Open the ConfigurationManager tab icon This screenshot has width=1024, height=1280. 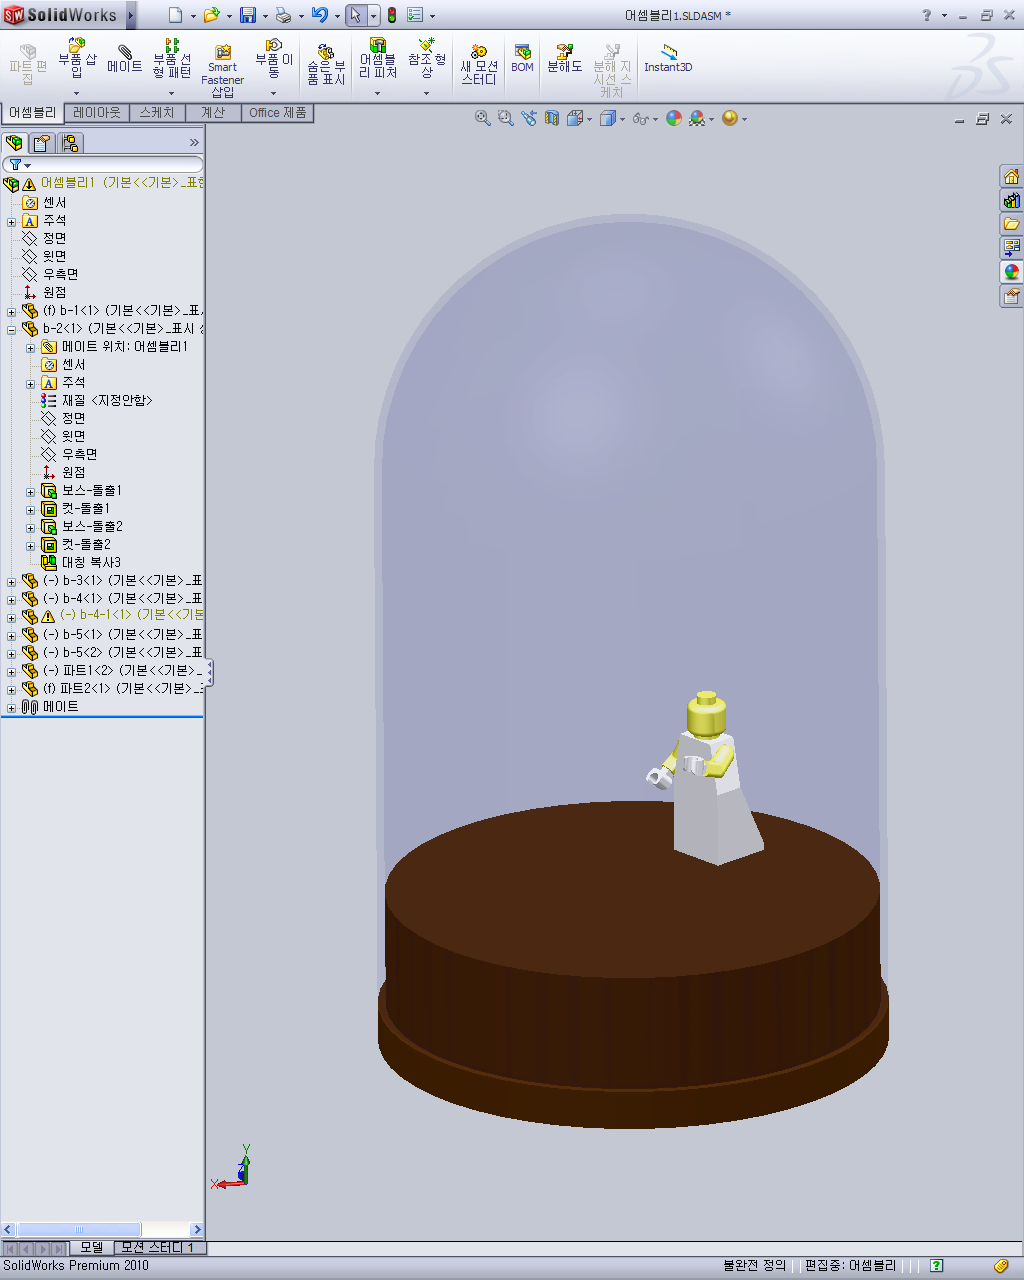(70, 143)
